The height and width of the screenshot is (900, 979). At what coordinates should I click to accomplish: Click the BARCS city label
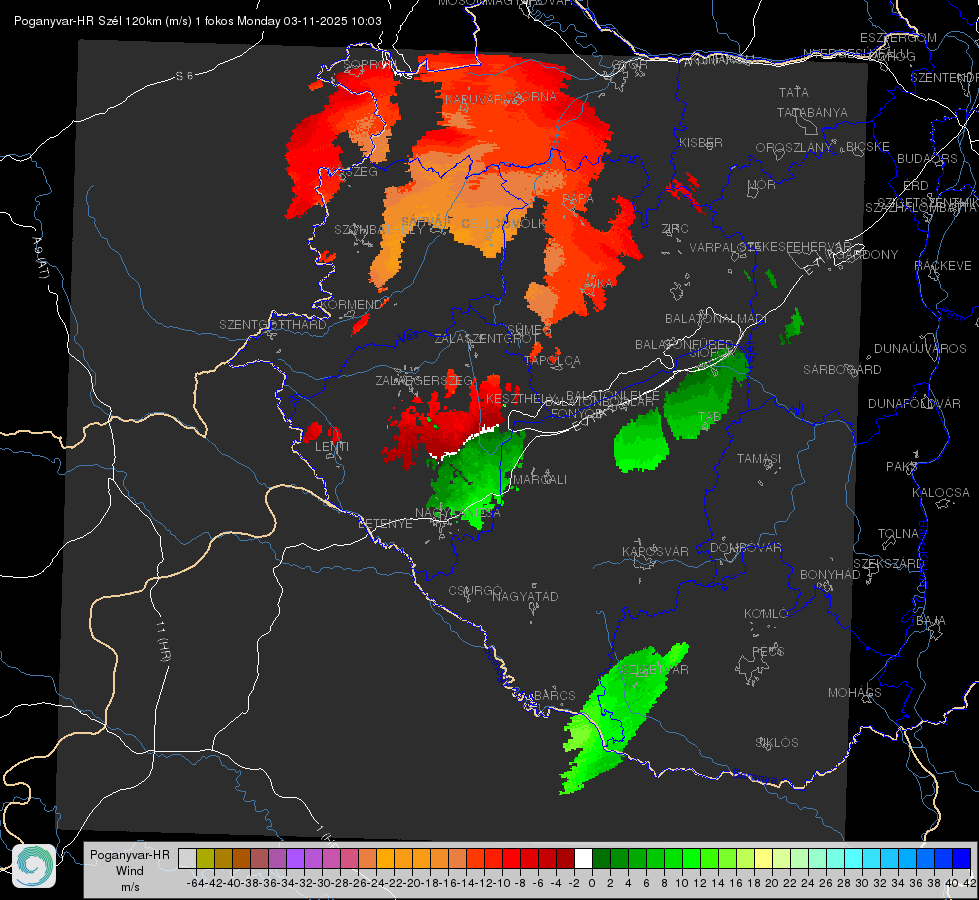pos(554,695)
